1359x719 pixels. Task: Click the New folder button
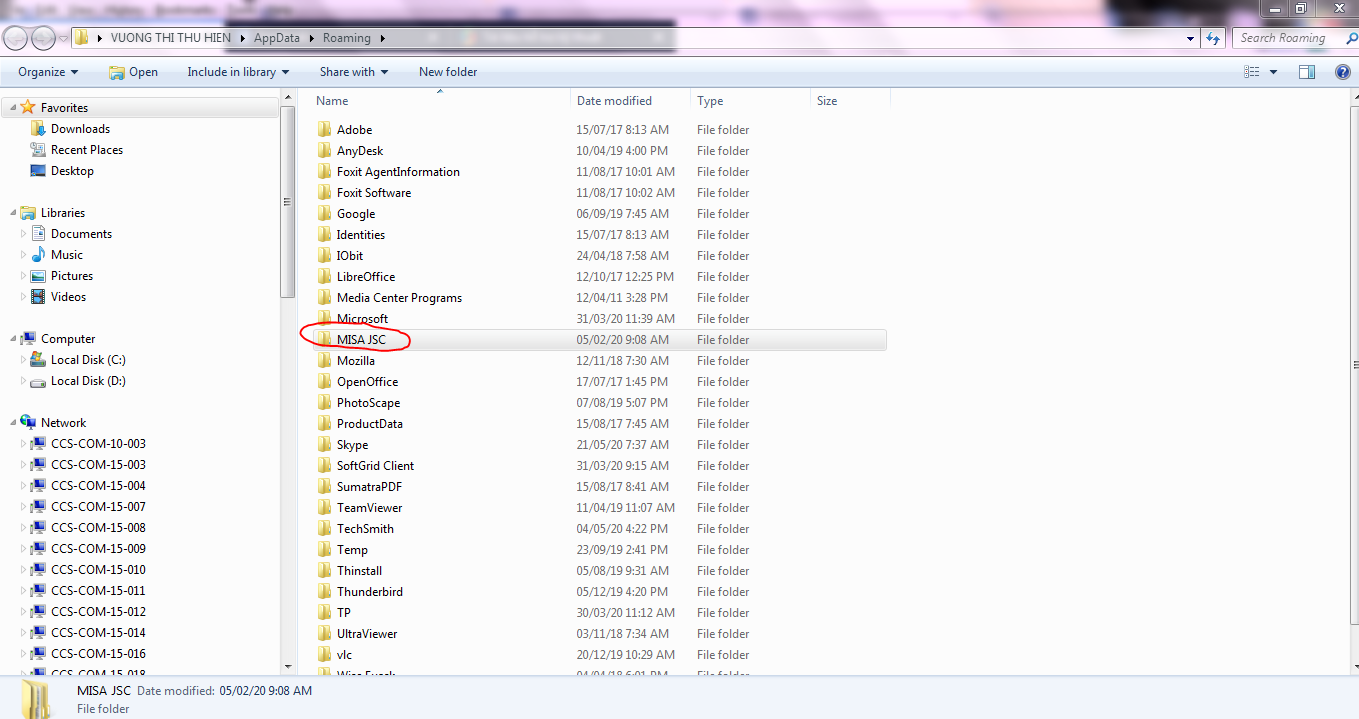point(448,72)
